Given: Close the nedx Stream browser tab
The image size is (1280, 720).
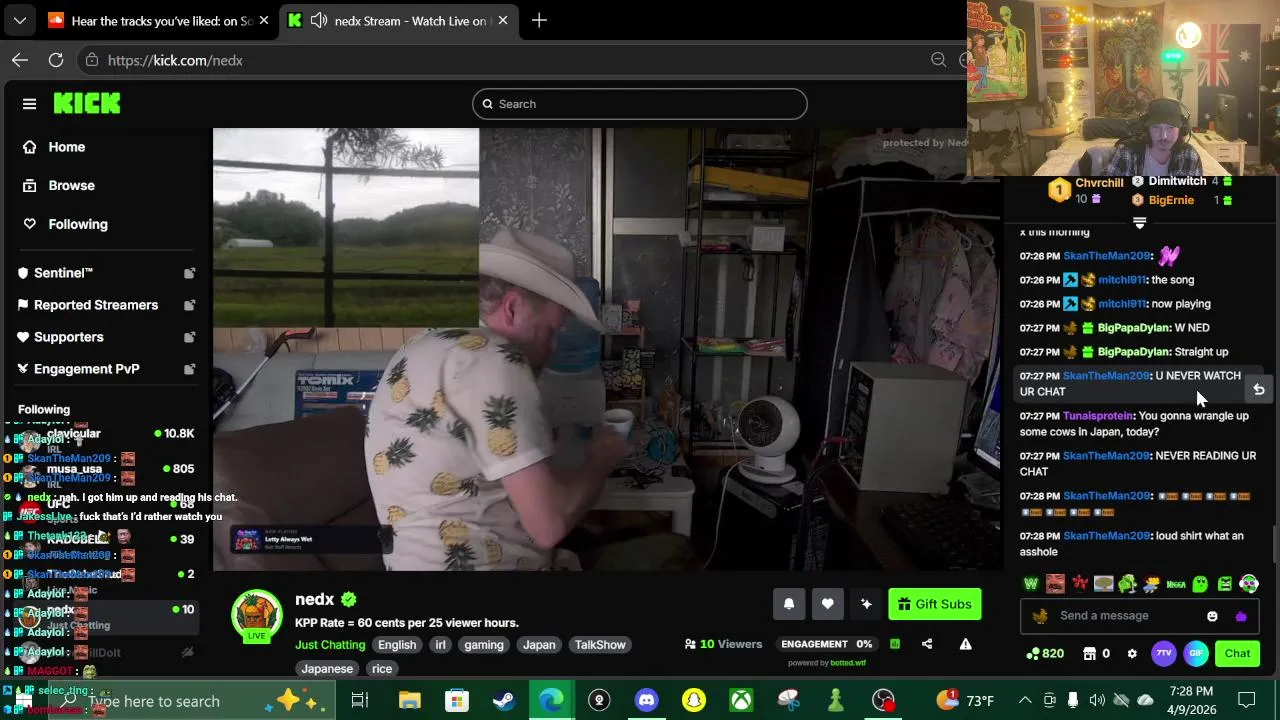Looking at the screenshot, I should (503, 20).
